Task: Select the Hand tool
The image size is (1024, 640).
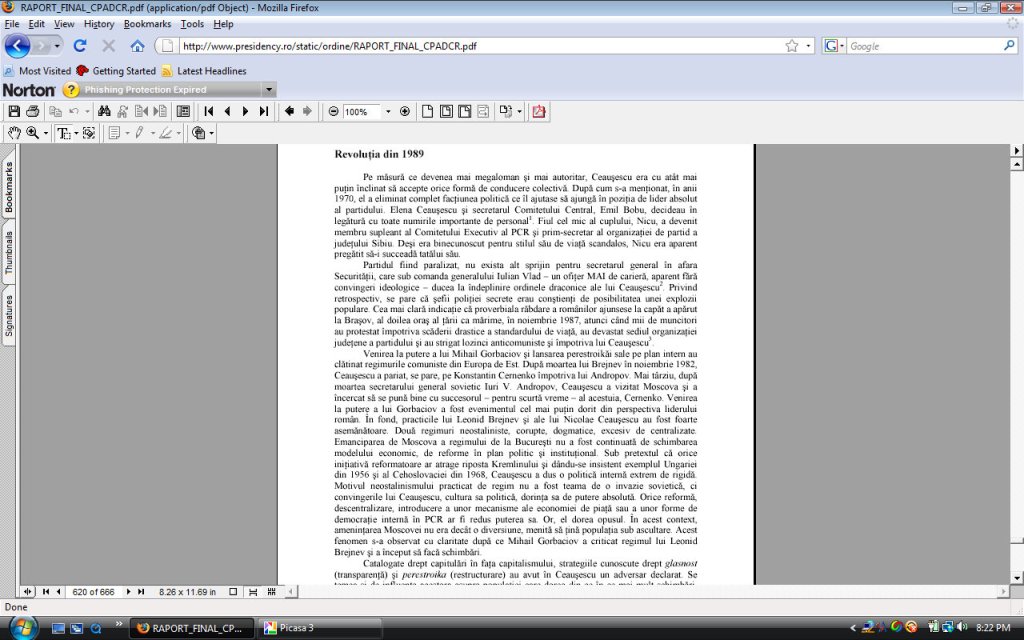Action: coord(14,133)
